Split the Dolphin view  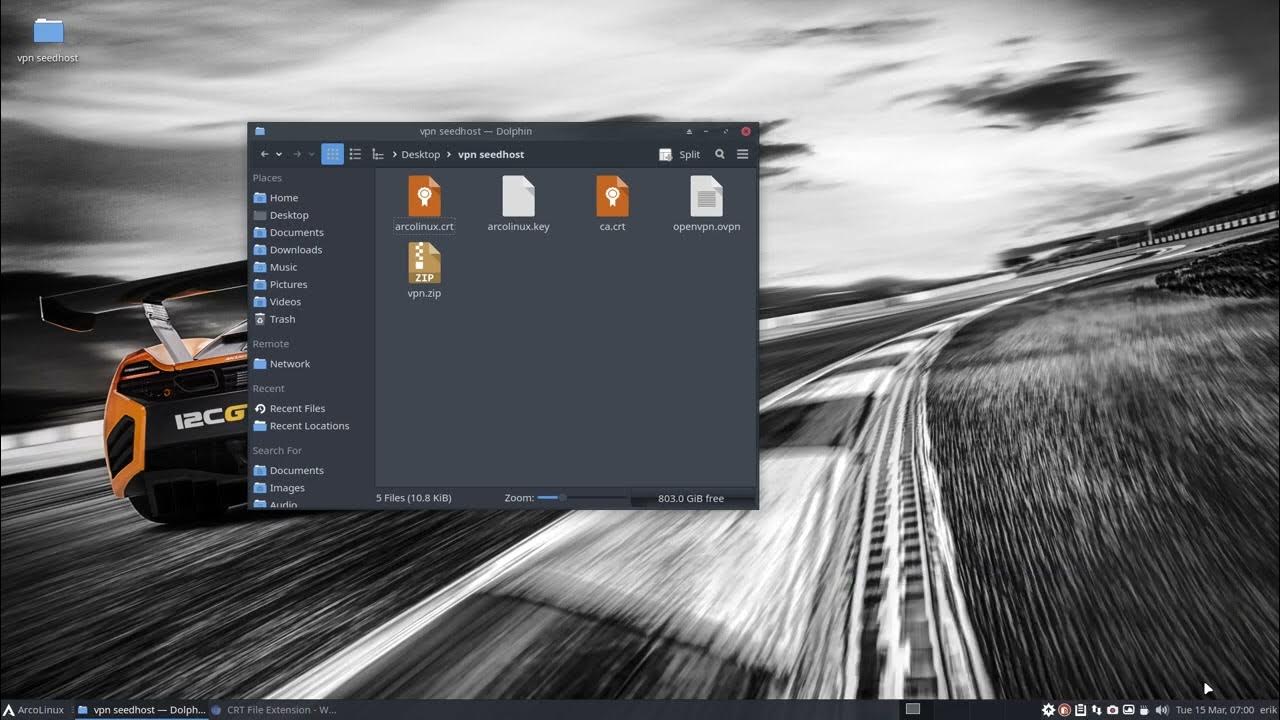pos(680,154)
